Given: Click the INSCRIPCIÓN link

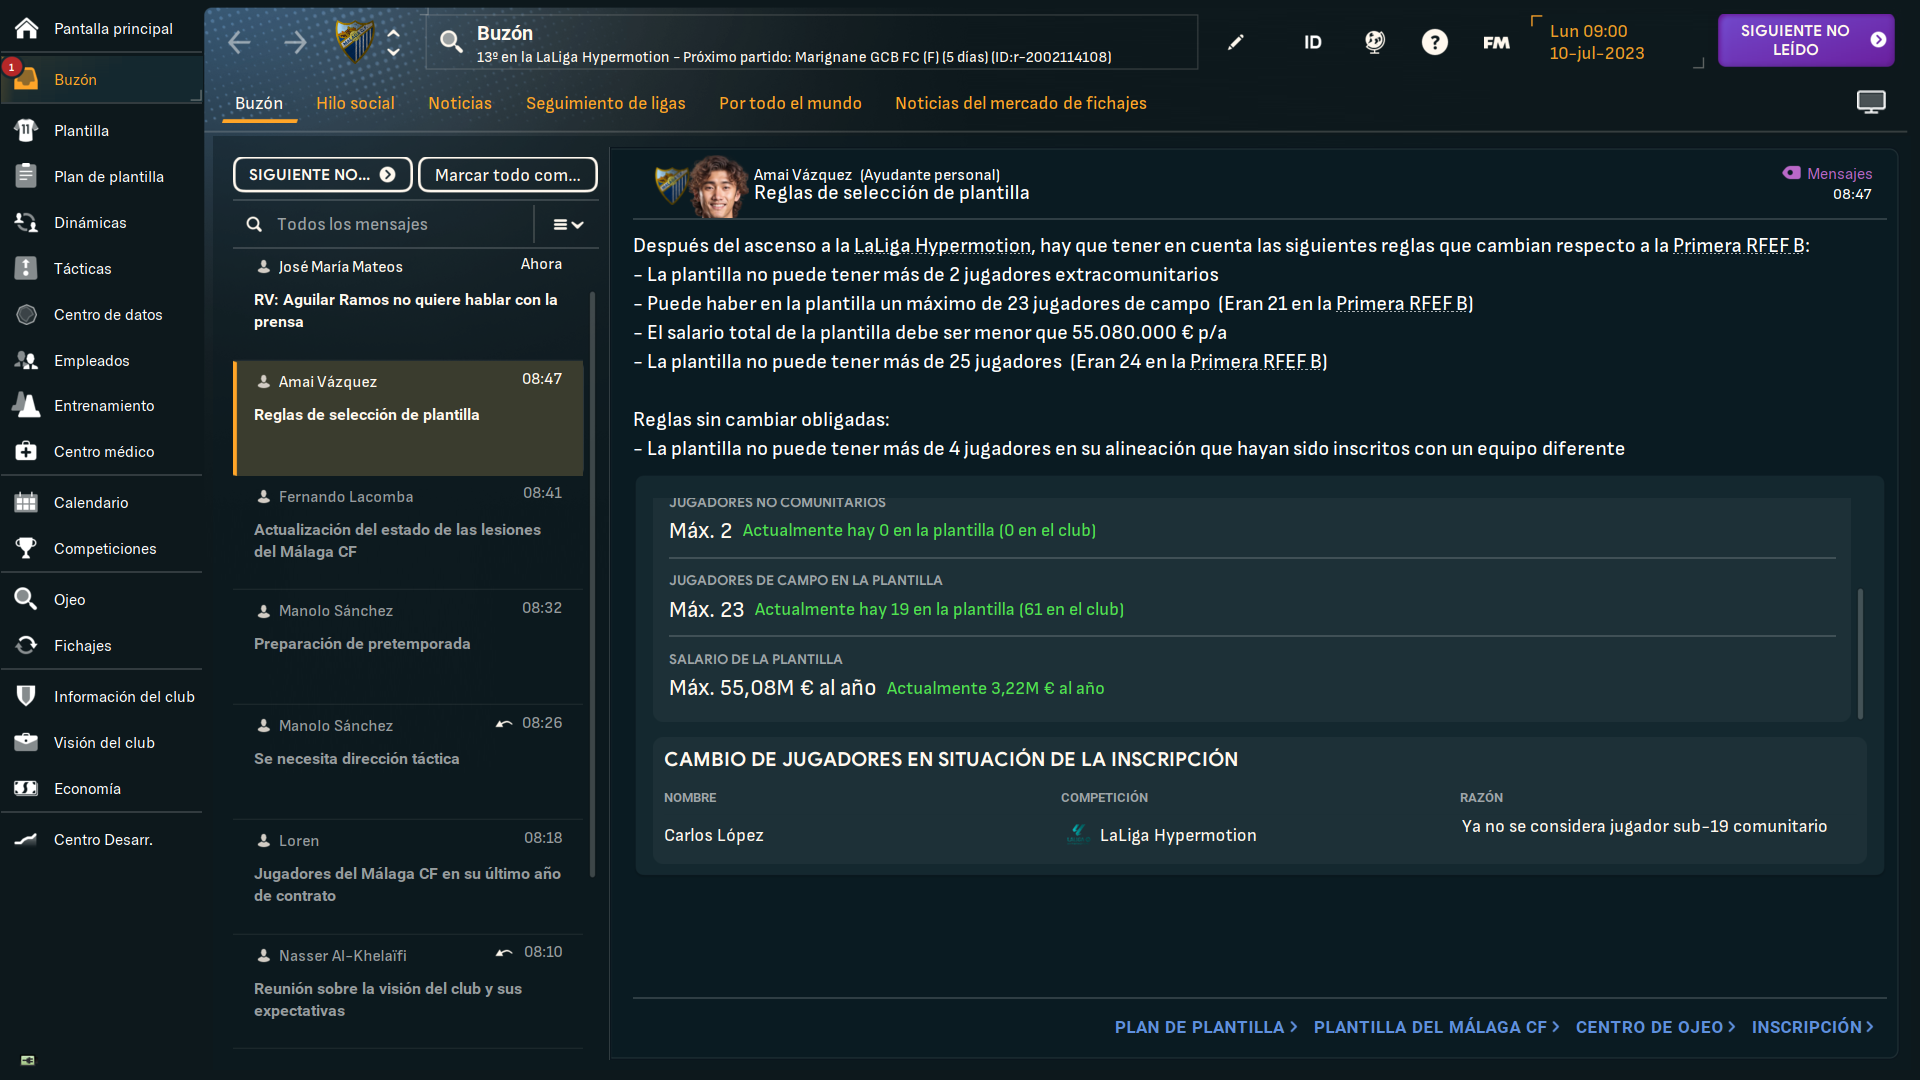Looking at the screenshot, I should [x=1813, y=1027].
